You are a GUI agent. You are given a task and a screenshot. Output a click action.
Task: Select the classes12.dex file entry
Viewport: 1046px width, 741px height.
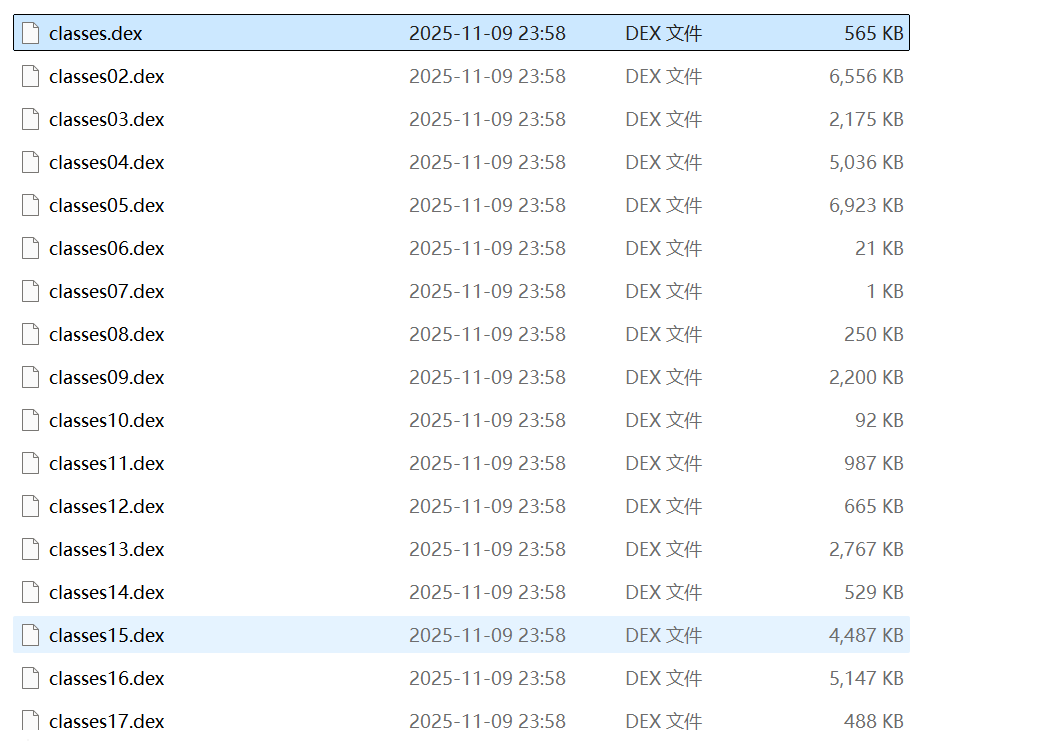point(106,506)
